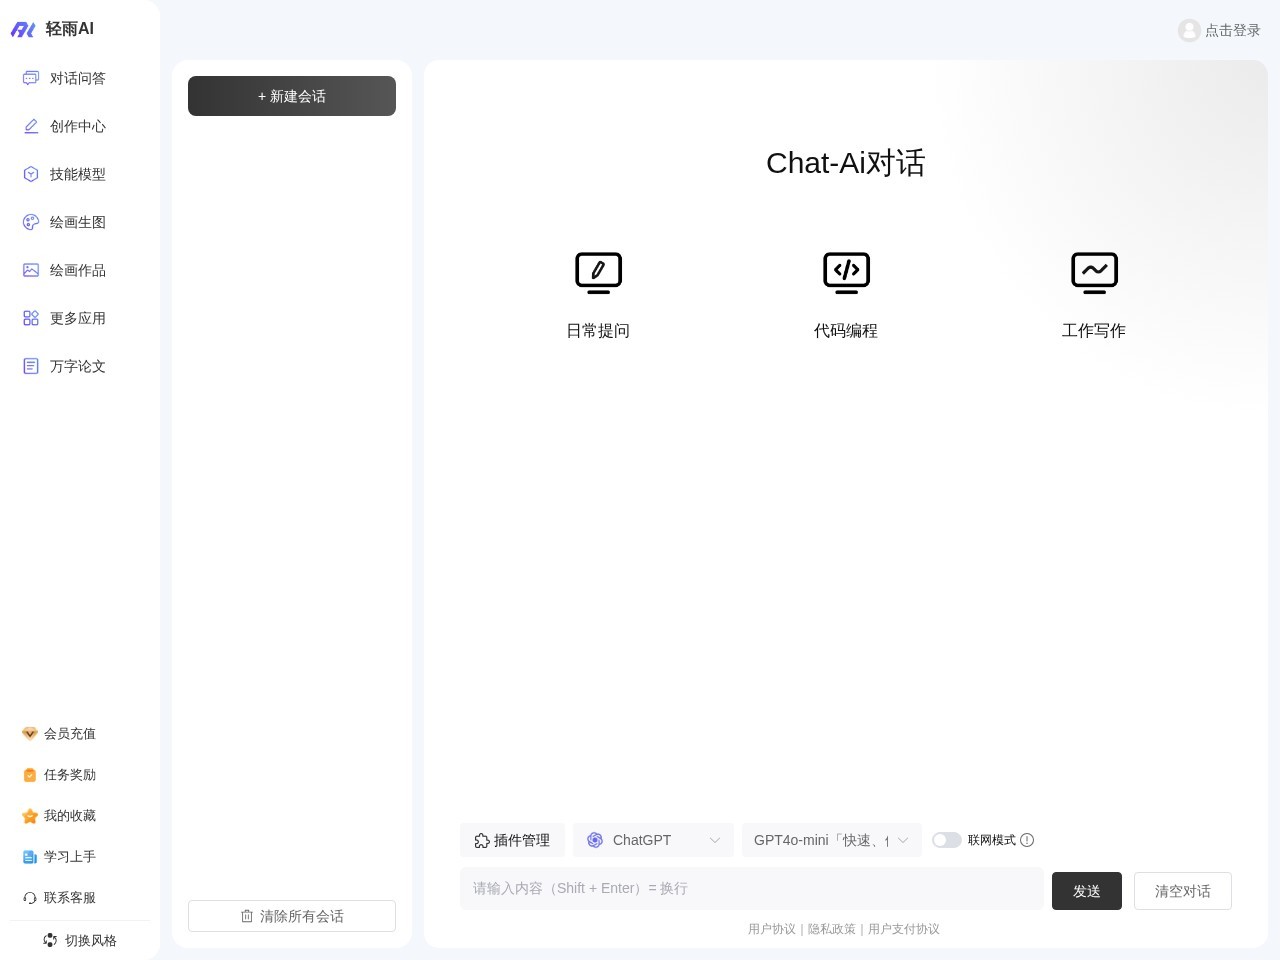This screenshot has width=1280, height=960.
Task: Go to 创作中心 in the sidebar
Action: point(77,126)
